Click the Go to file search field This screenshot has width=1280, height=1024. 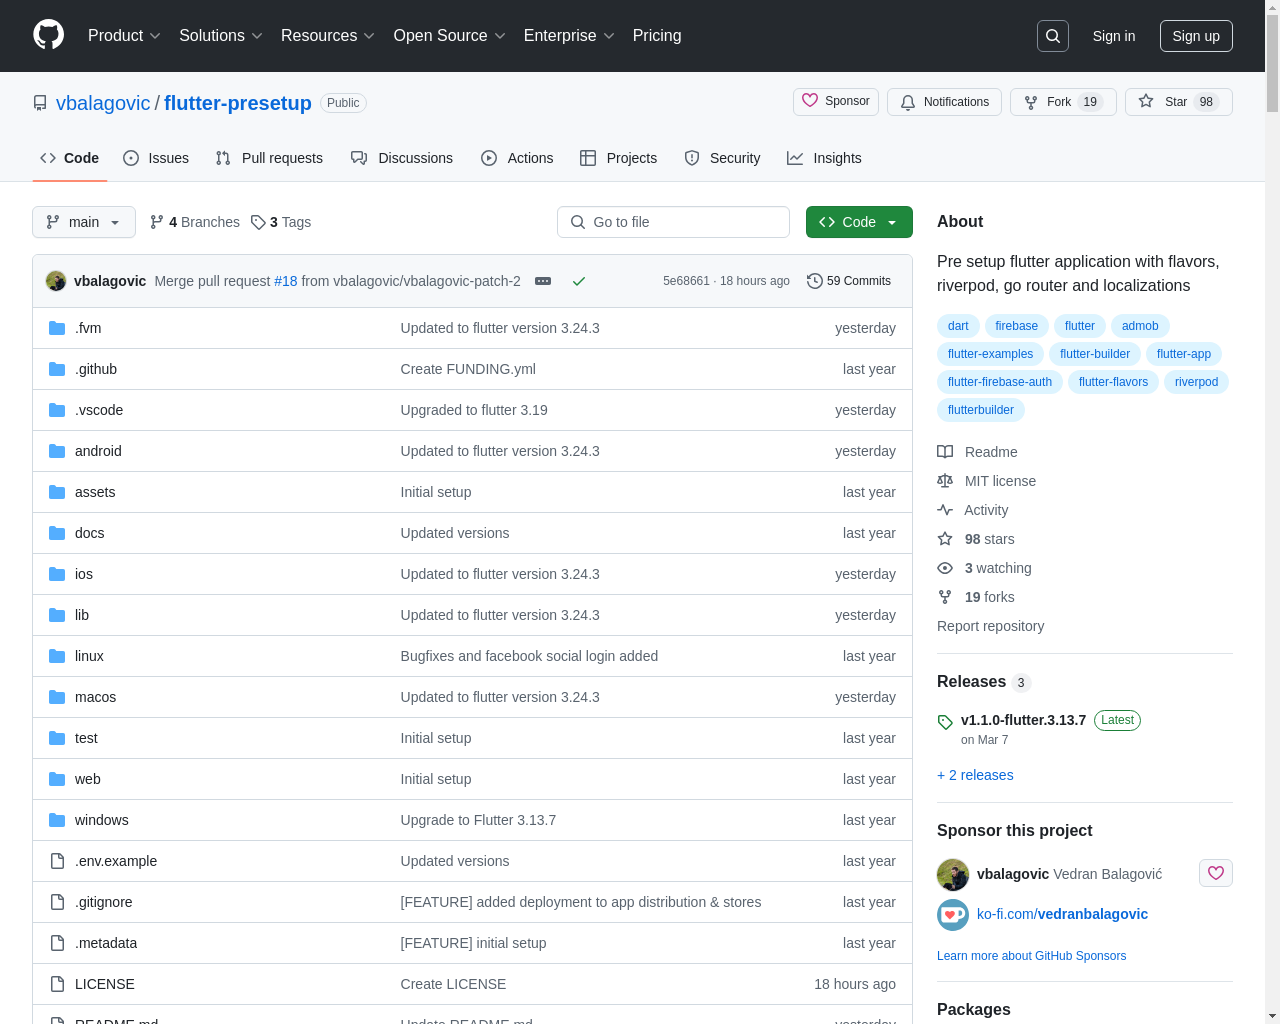coord(673,222)
